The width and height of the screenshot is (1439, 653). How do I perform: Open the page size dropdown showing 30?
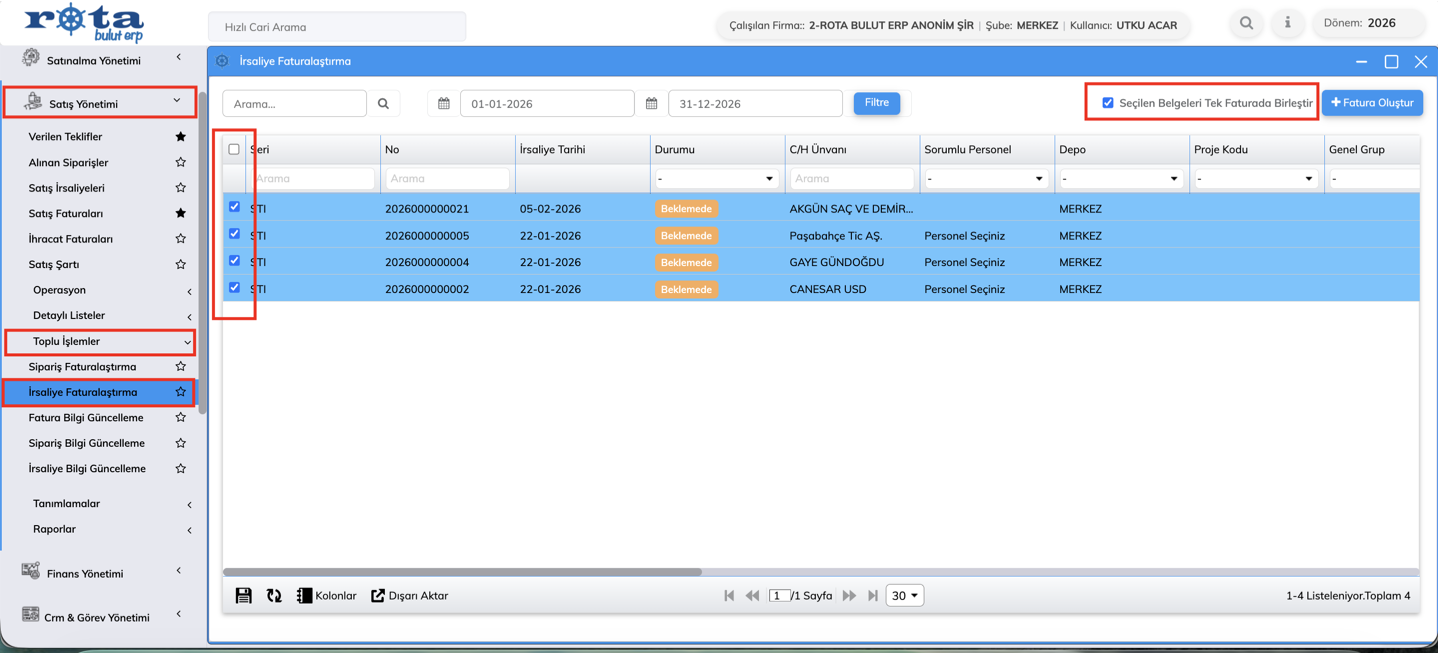(904, 596)
